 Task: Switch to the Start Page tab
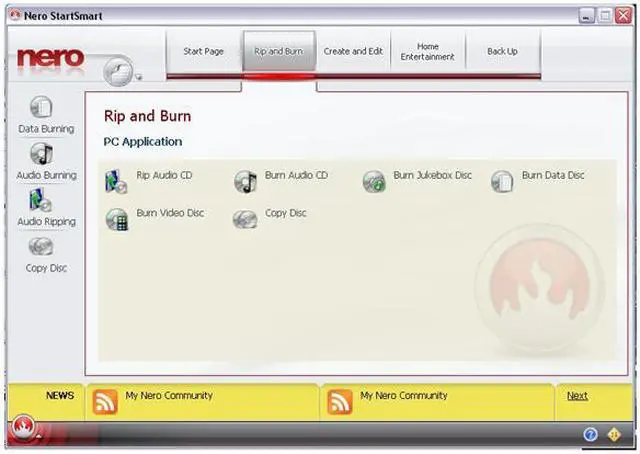(204, 51)
